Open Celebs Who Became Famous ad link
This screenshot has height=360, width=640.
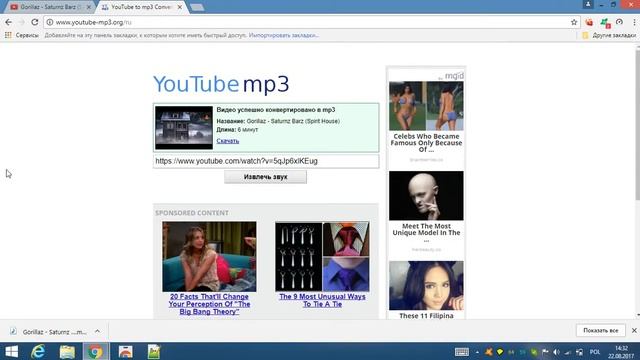click(x=426, y=143)
